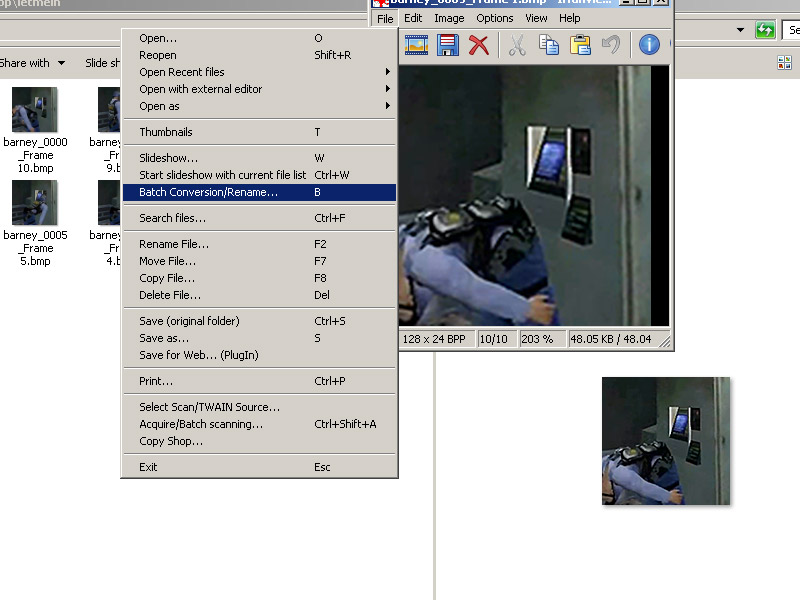This screenshot has width=800, height=600.
Task: Select Search files... menu entry
Action: [259, 218]
